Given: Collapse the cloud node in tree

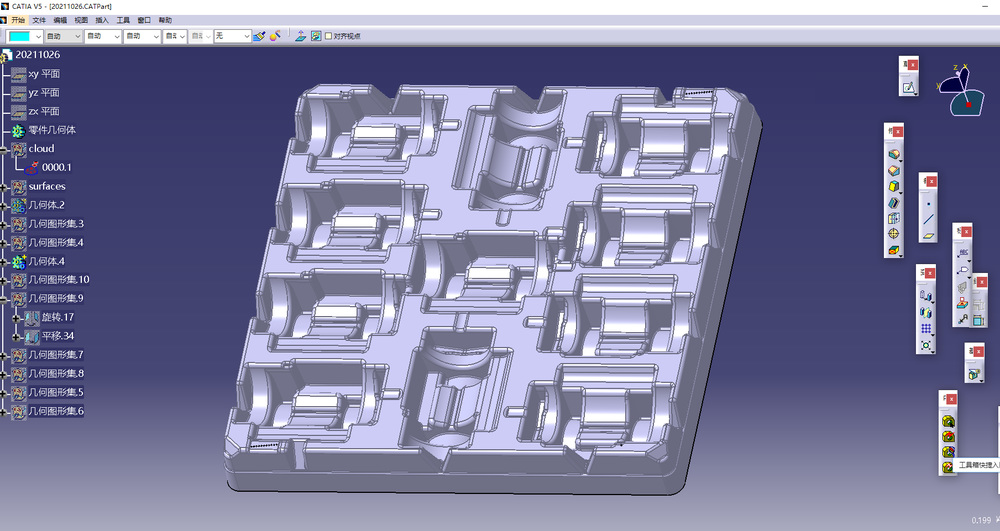Looking at the screenshot, I should point(4,150).
